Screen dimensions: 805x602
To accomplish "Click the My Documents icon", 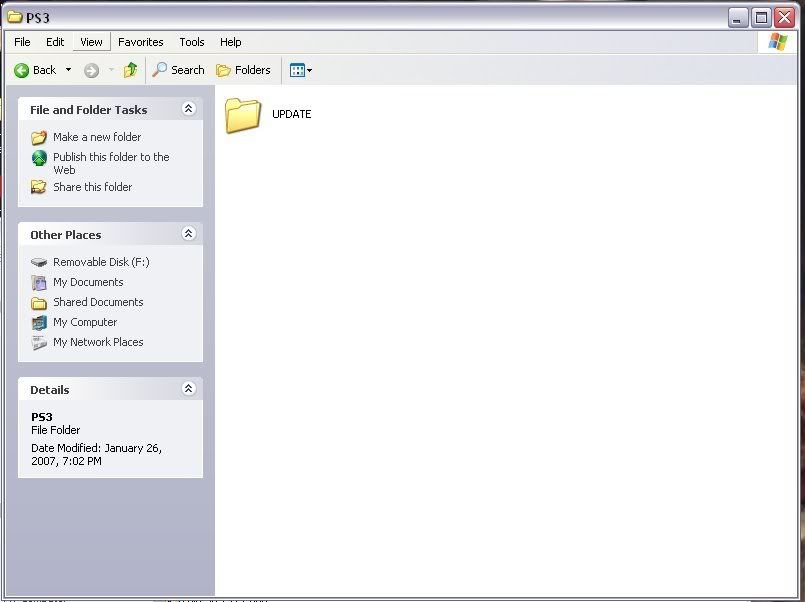I will [39, 282].
